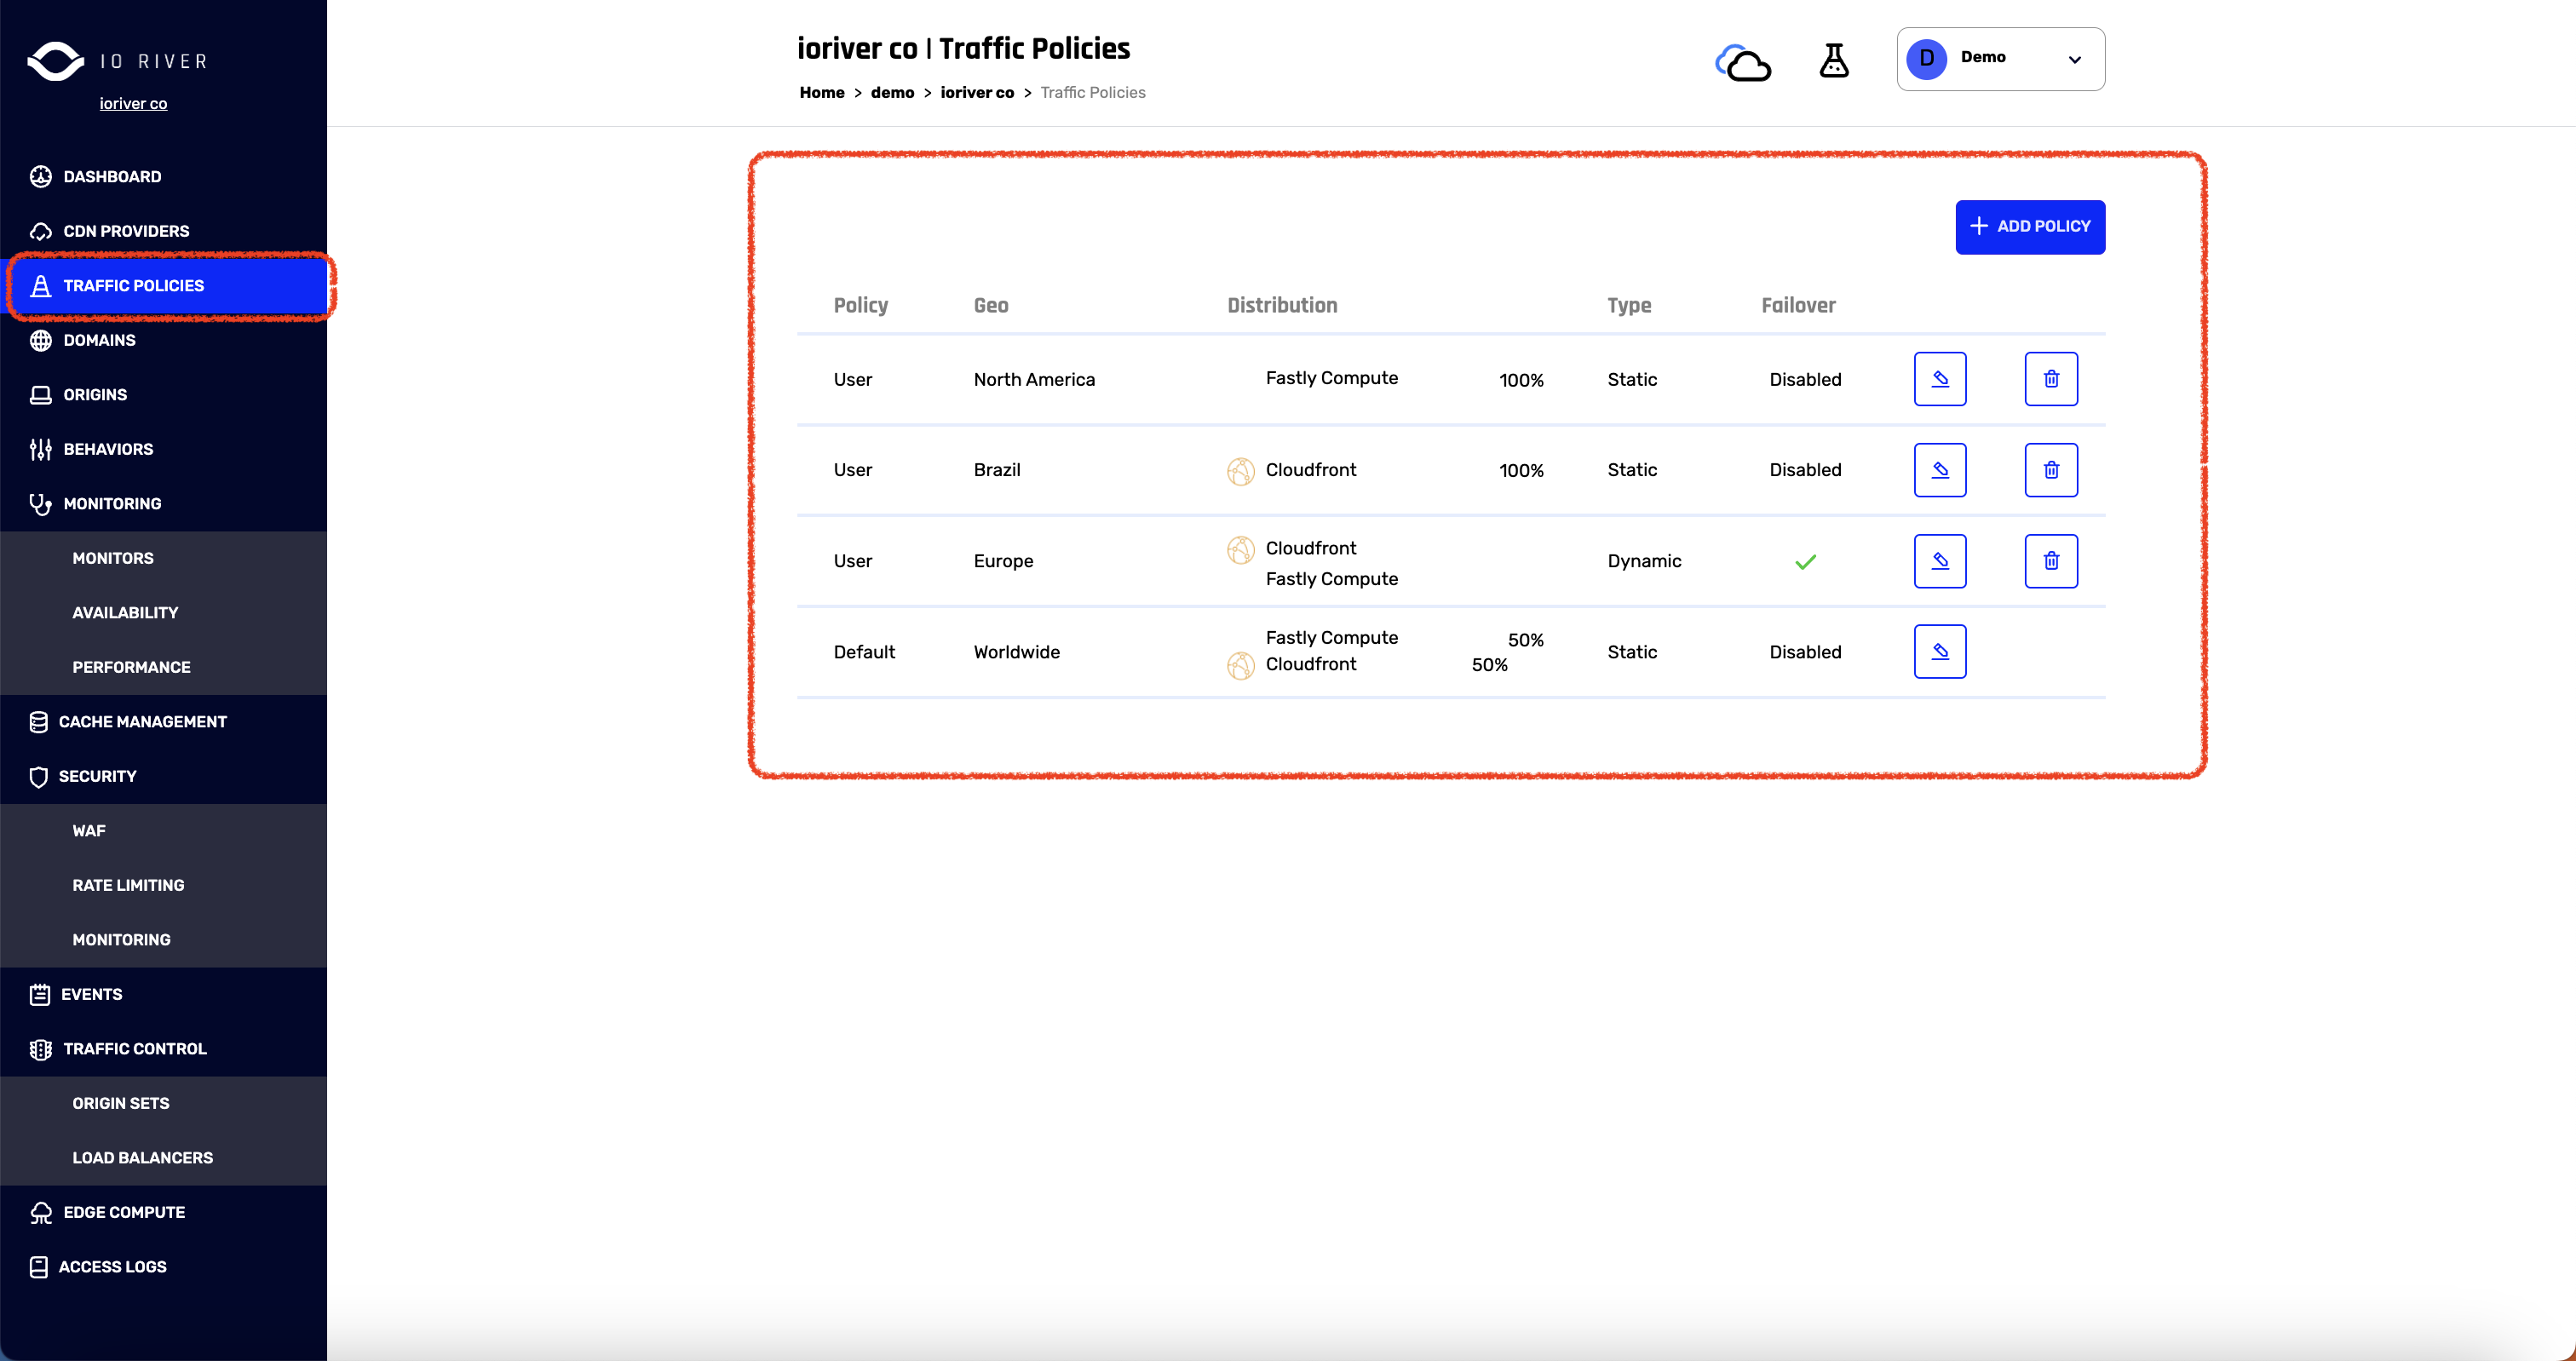Click the Traffic Policies cone icon
Image resolution: width=2576 pixels, height=1361 pixels.
(x=40, y=286)
